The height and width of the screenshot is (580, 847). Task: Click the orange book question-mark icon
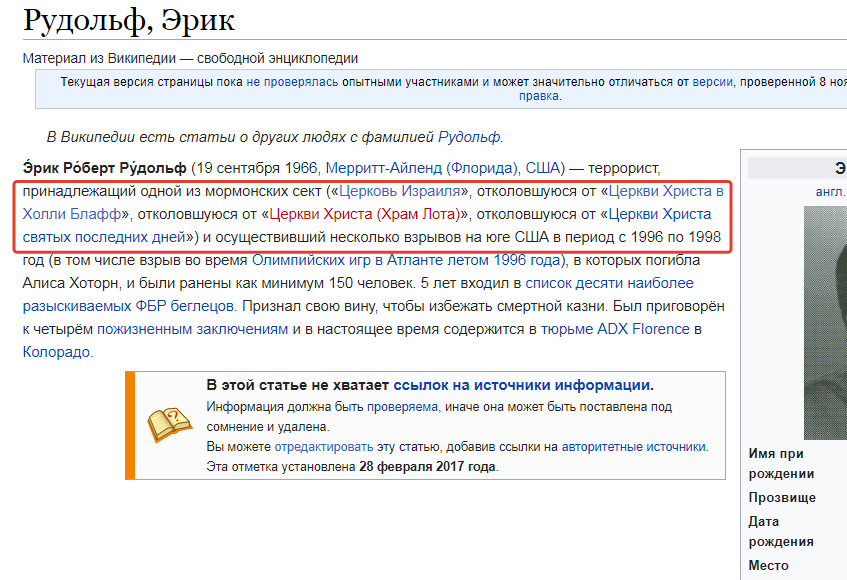170,425
